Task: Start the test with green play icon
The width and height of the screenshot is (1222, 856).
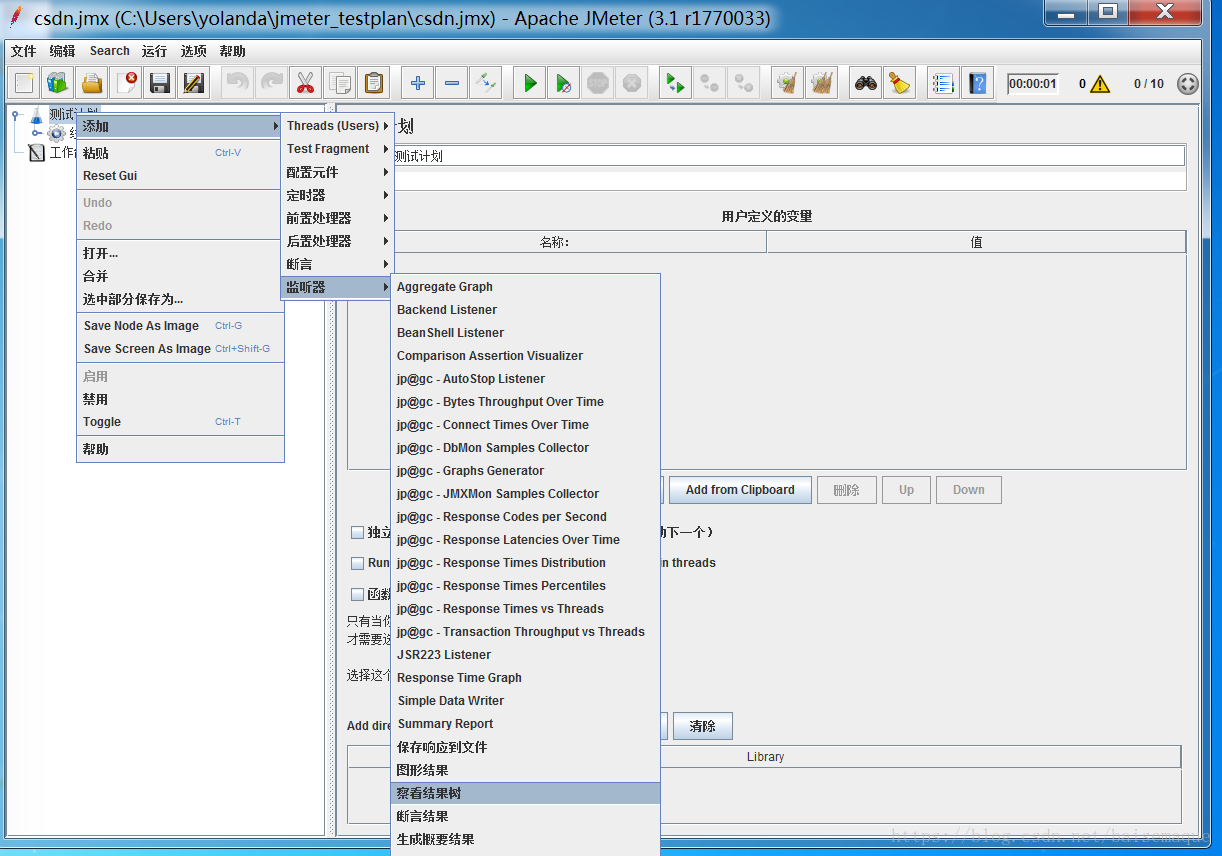Action: 530,83
